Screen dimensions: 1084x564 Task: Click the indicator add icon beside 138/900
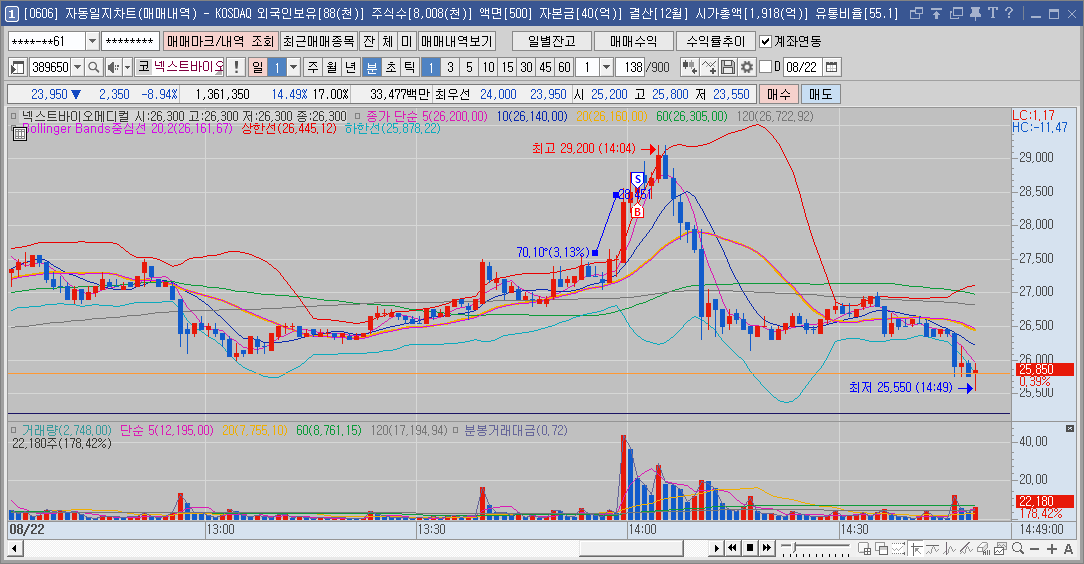coord(689,67)
